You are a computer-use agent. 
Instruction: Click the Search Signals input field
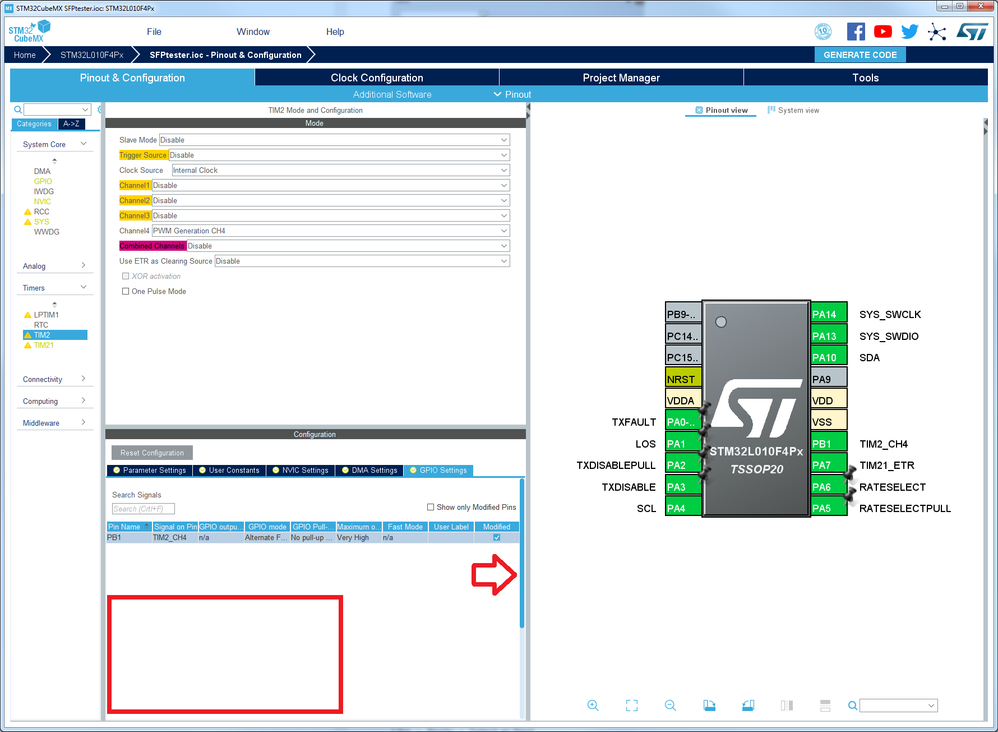pos(143,509)
